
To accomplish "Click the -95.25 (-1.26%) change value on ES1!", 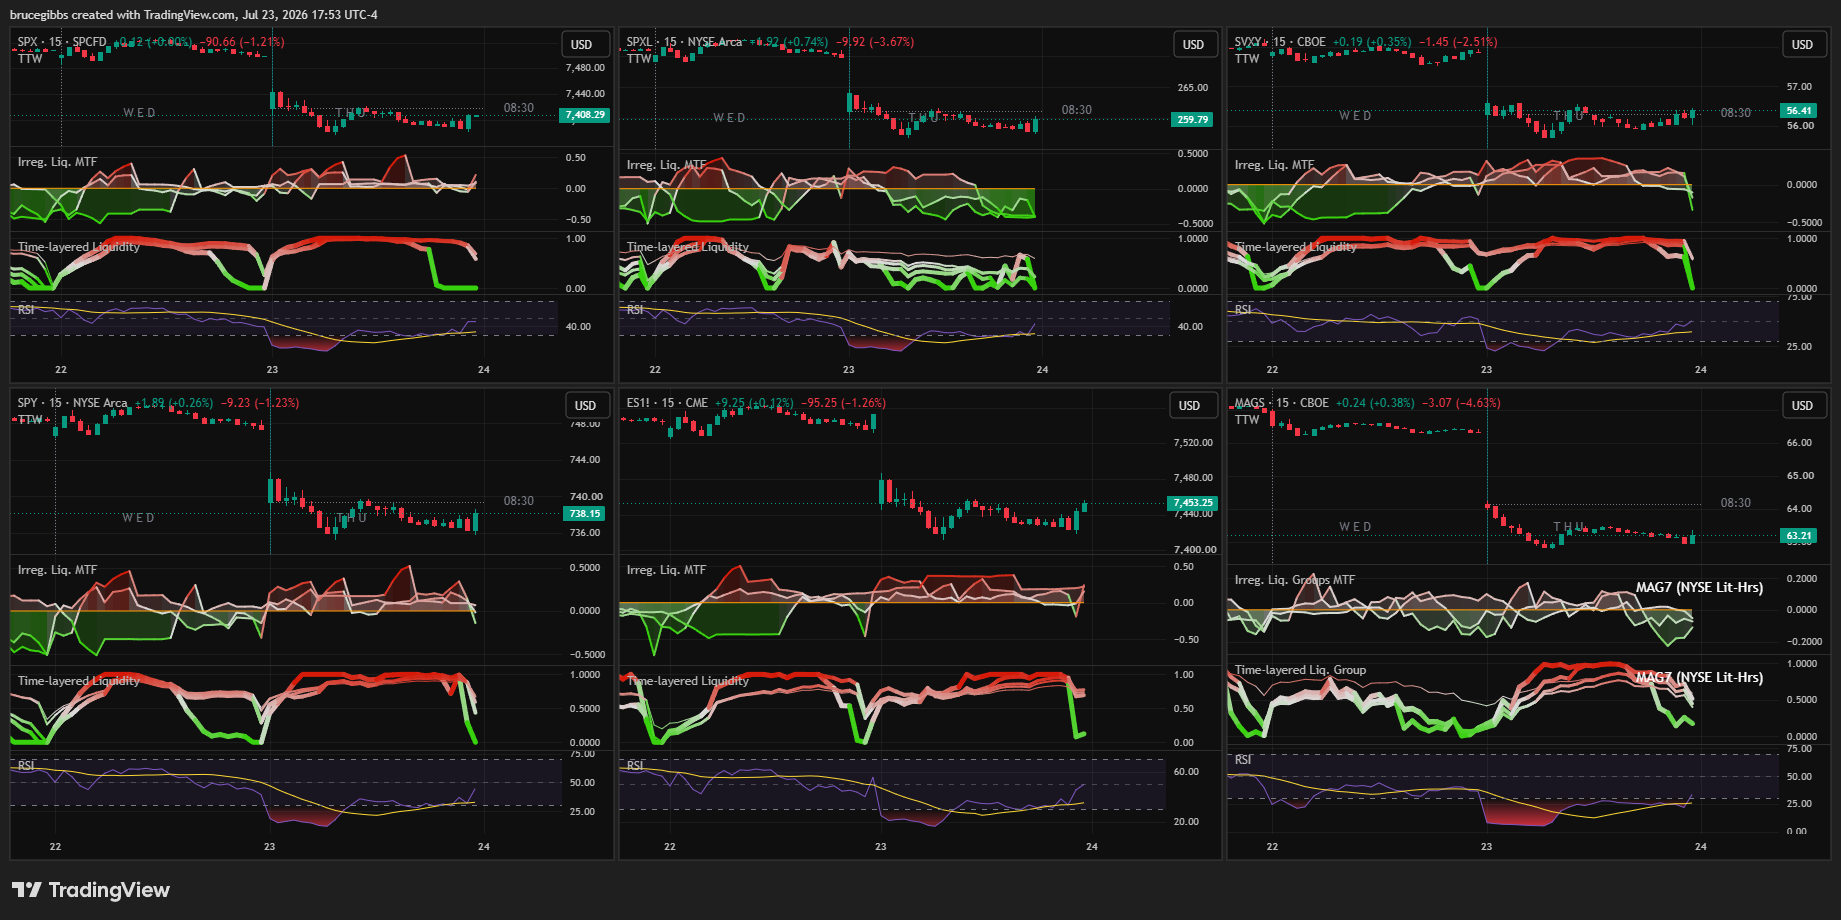I will click(843, 403).
